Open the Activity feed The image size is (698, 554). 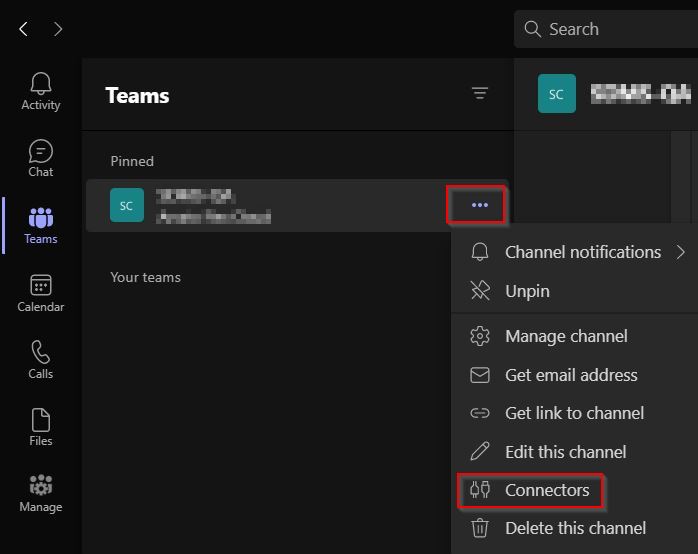pyautogui.click(x=41, y=92)
